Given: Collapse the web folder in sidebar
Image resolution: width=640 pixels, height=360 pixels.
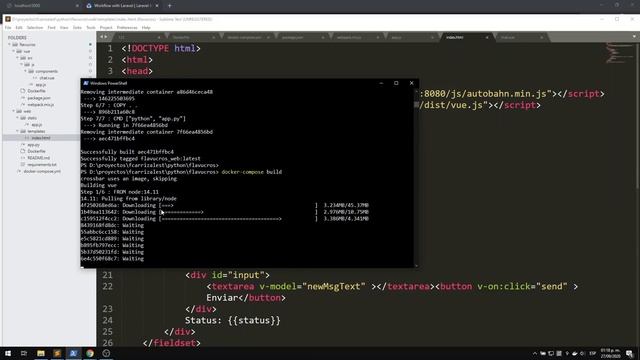Looking at the screenshot, I should (x=13, y=111).
